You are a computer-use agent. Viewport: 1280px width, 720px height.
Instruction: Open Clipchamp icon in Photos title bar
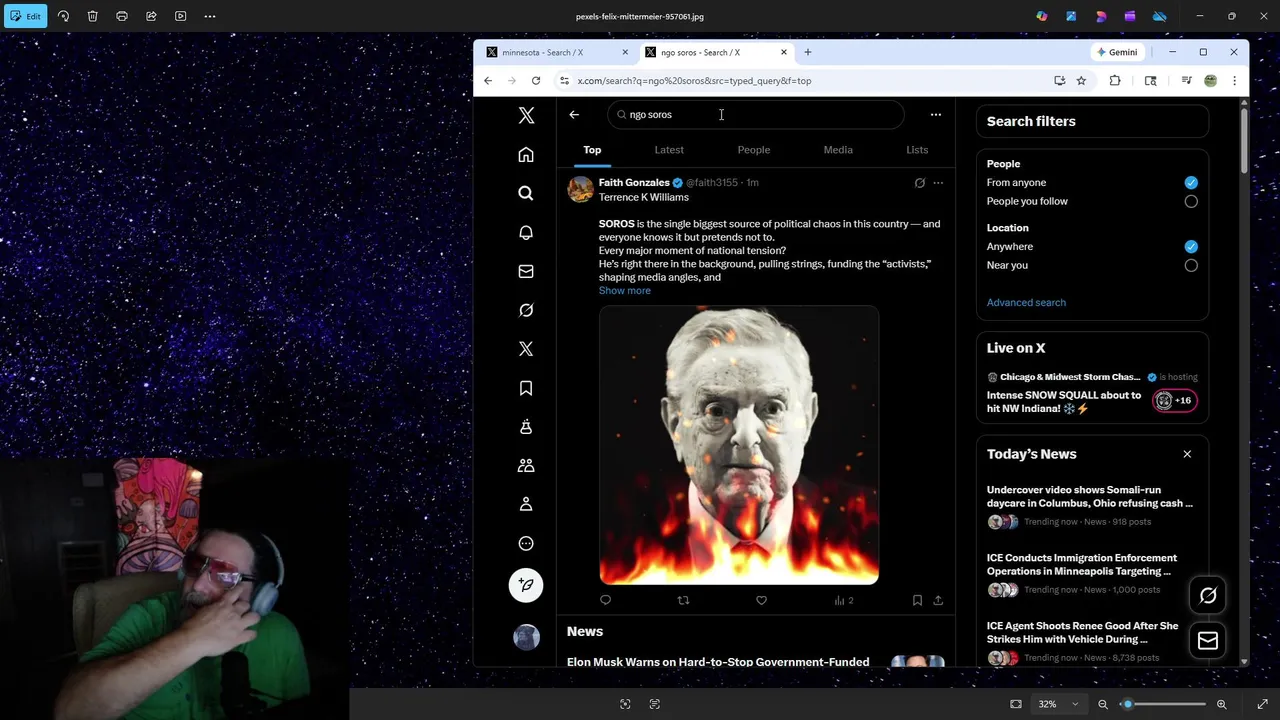1130,16
